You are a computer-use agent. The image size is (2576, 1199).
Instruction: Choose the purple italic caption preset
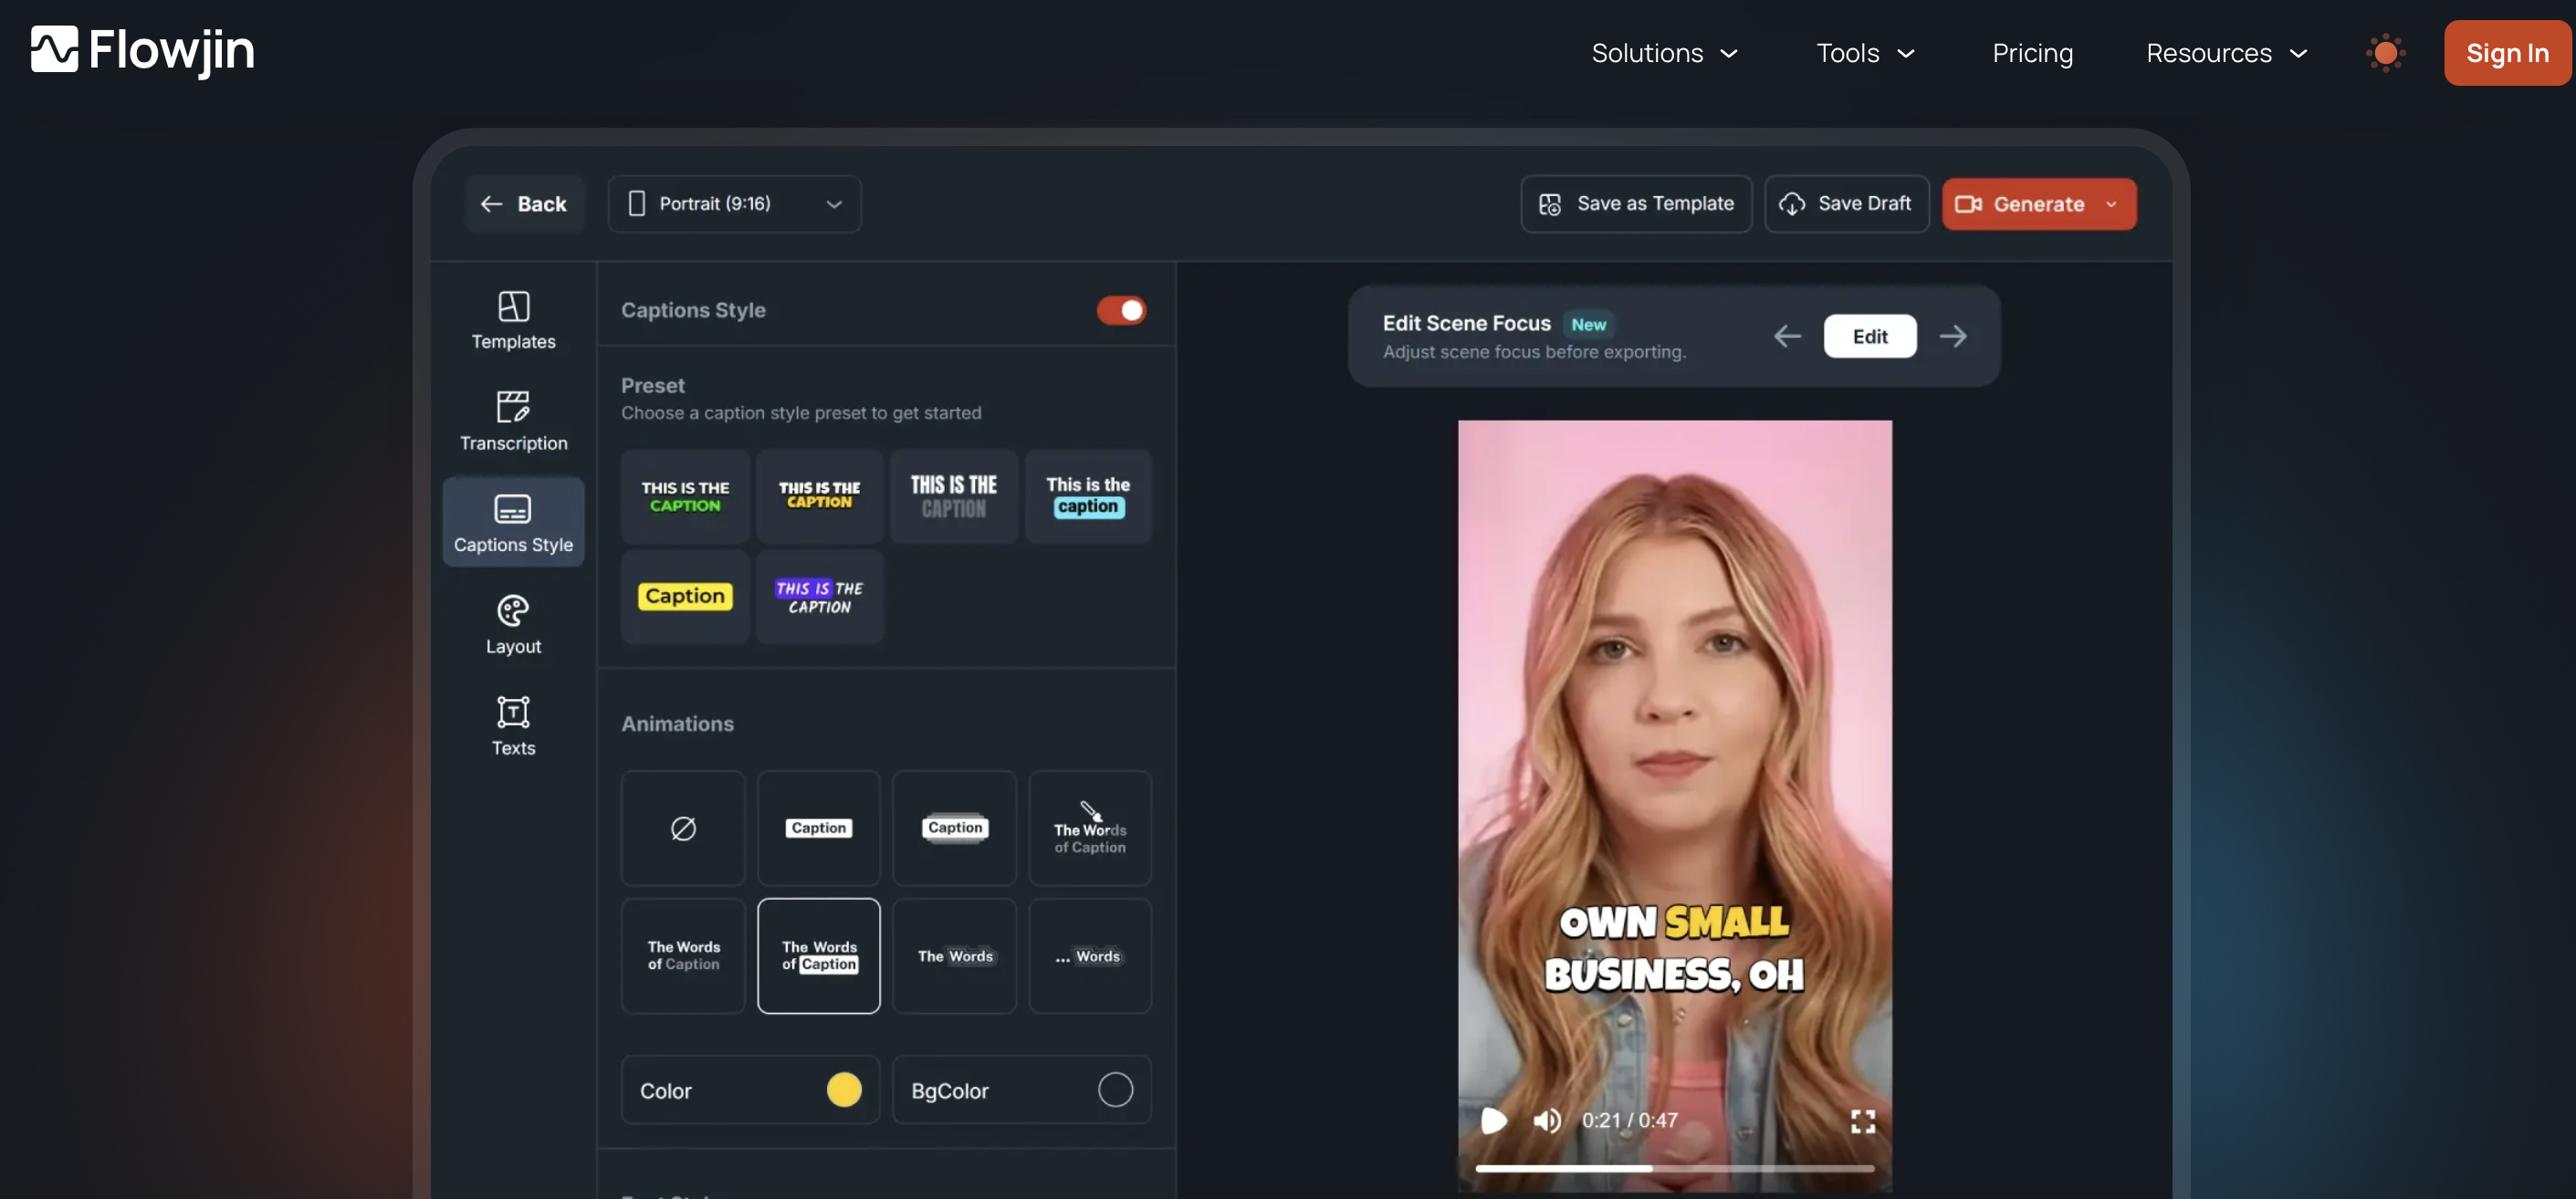coord(819,596)
